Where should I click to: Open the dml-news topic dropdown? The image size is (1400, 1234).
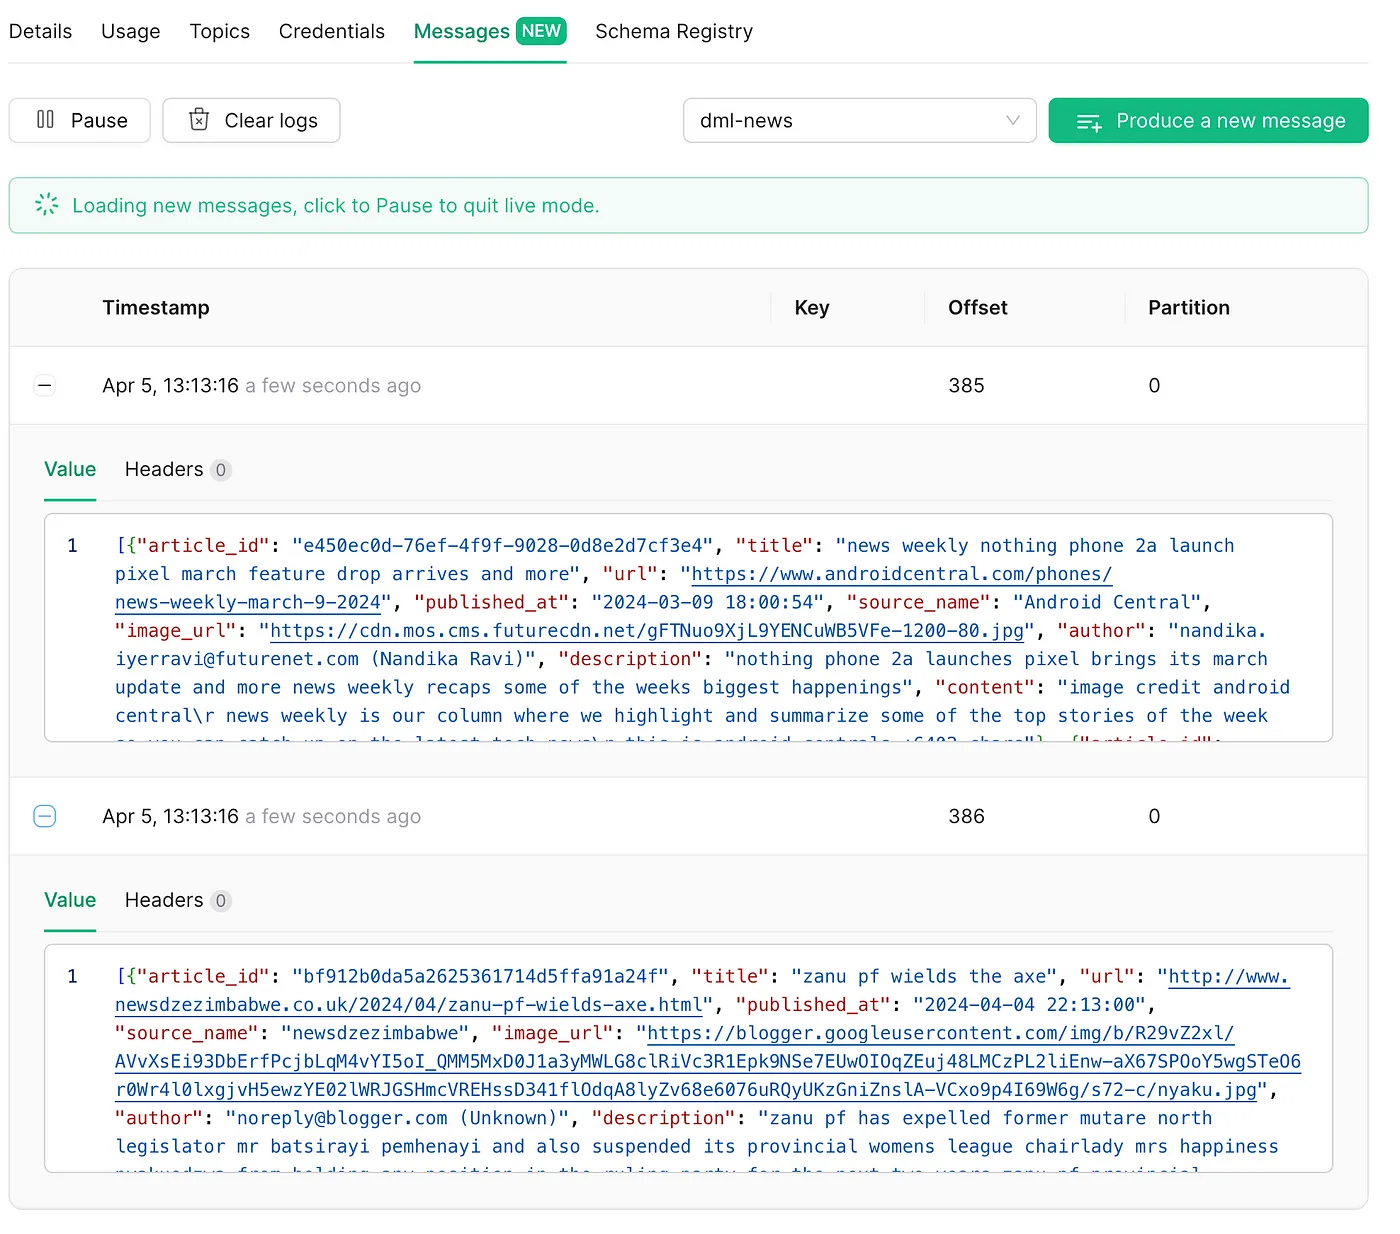click(859, 120)
